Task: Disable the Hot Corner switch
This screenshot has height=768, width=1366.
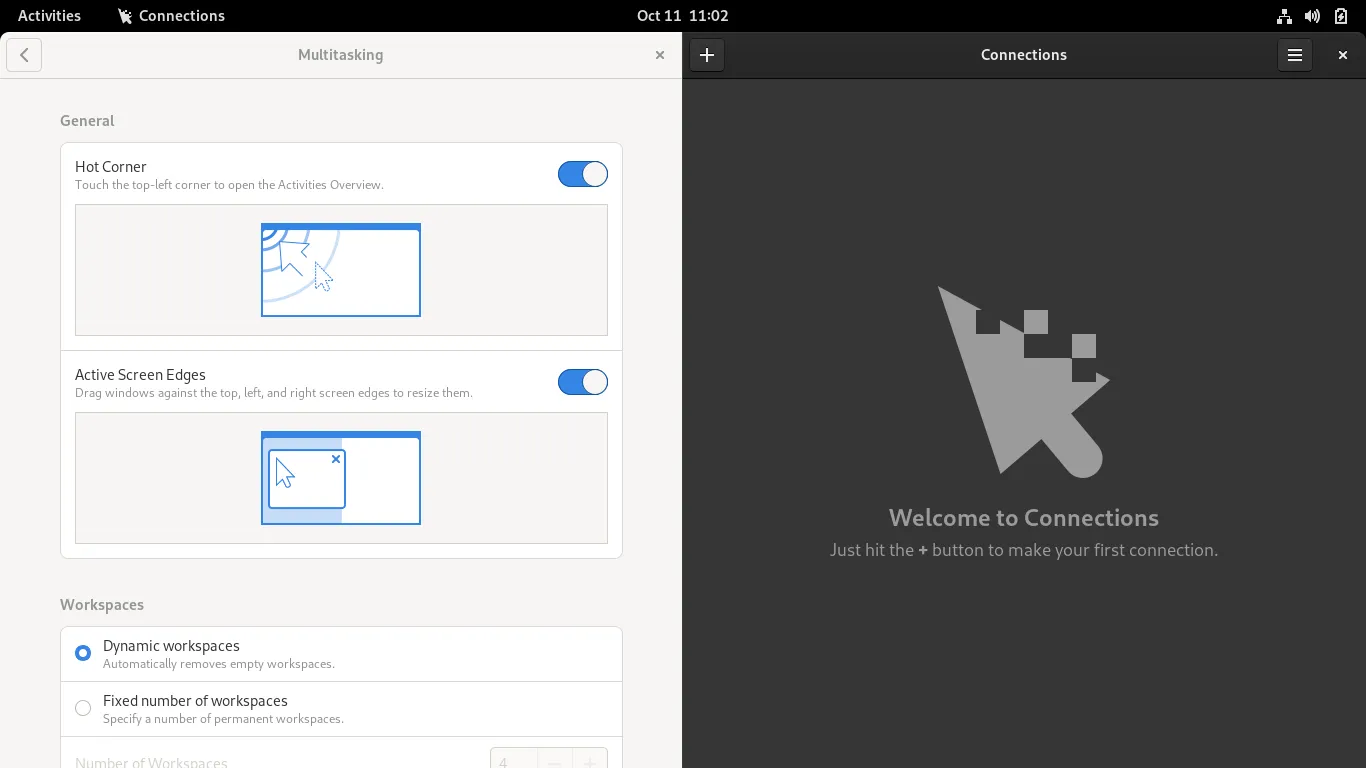Action: pos(583,174)
